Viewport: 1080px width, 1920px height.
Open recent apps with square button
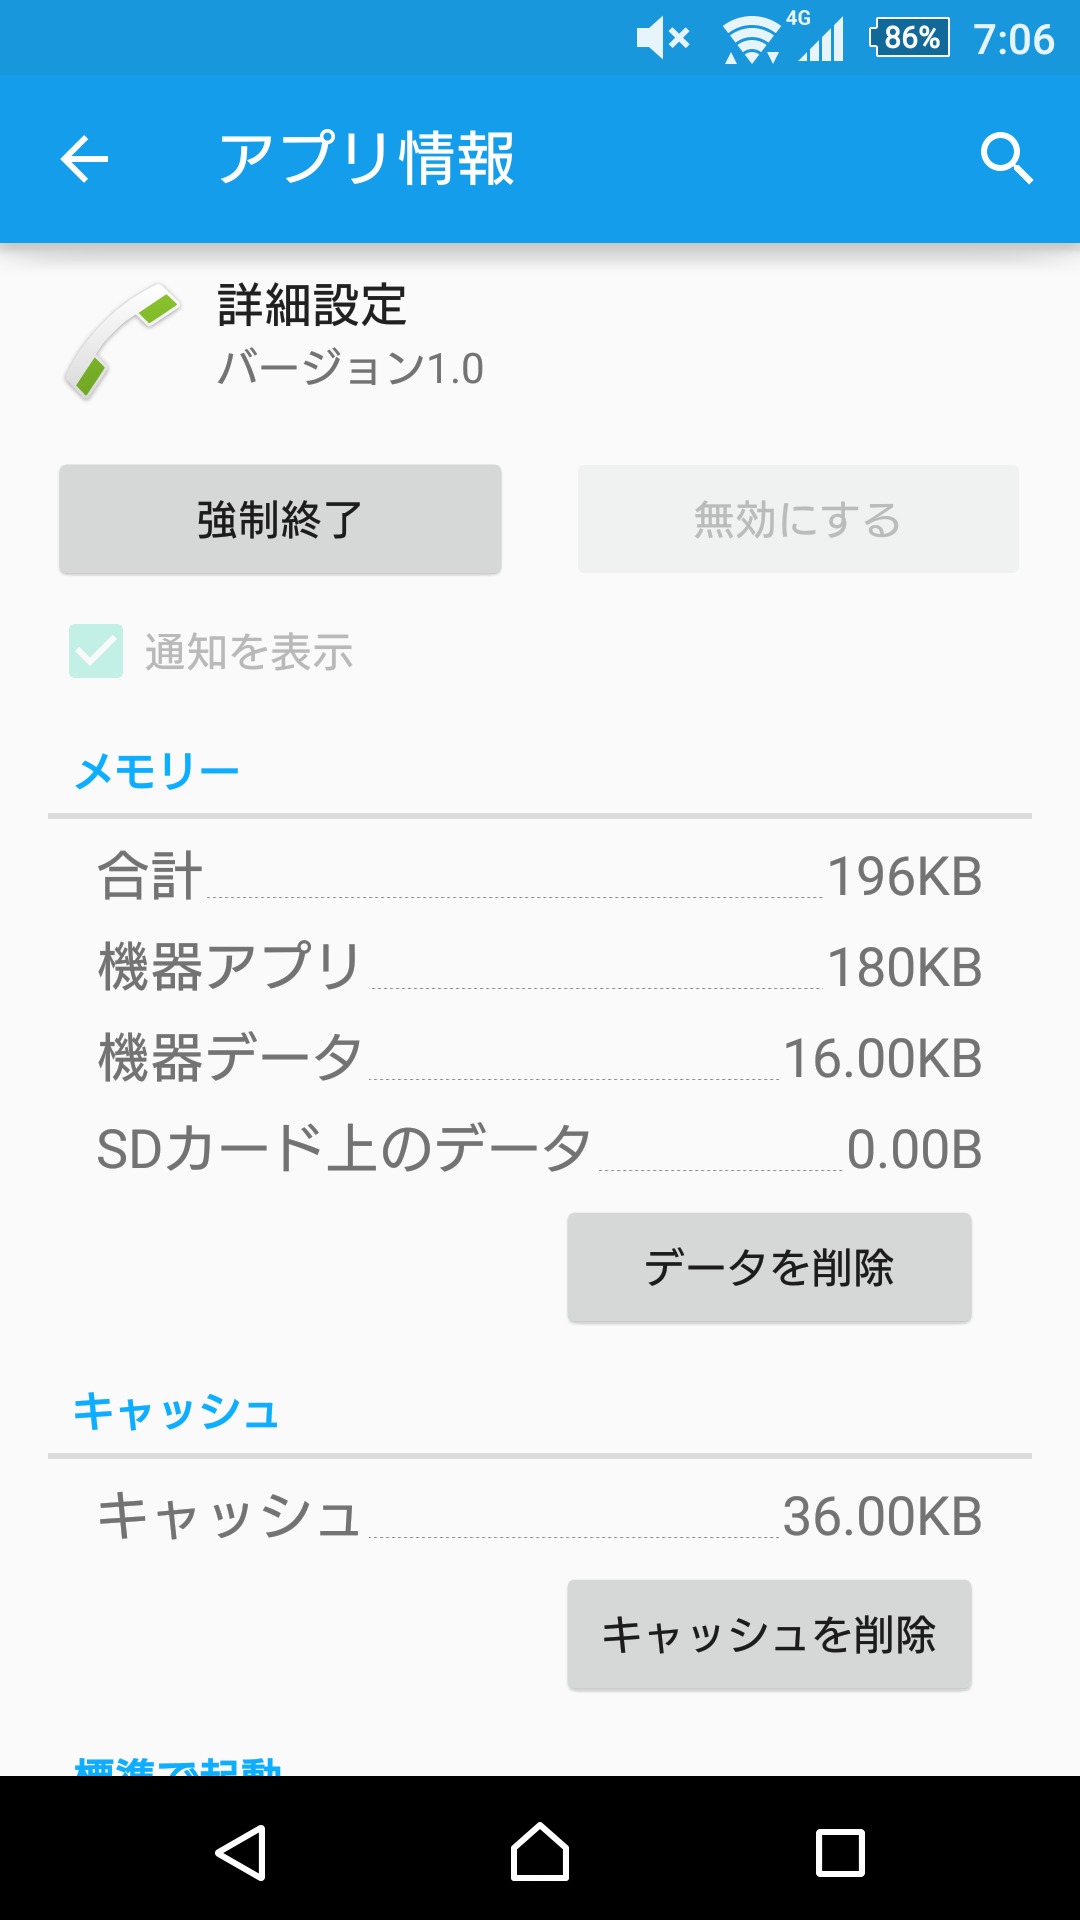(x=840, y=1853)
